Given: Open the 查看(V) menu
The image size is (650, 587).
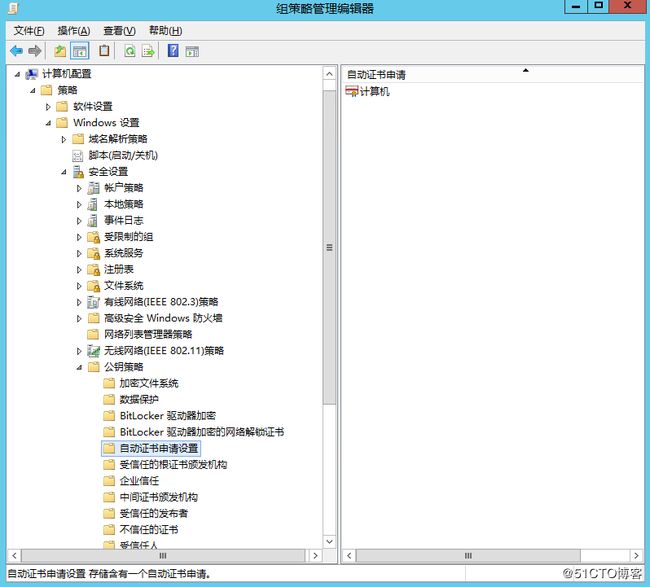Looking at the screenshot, I should click(x=119, y=31).
